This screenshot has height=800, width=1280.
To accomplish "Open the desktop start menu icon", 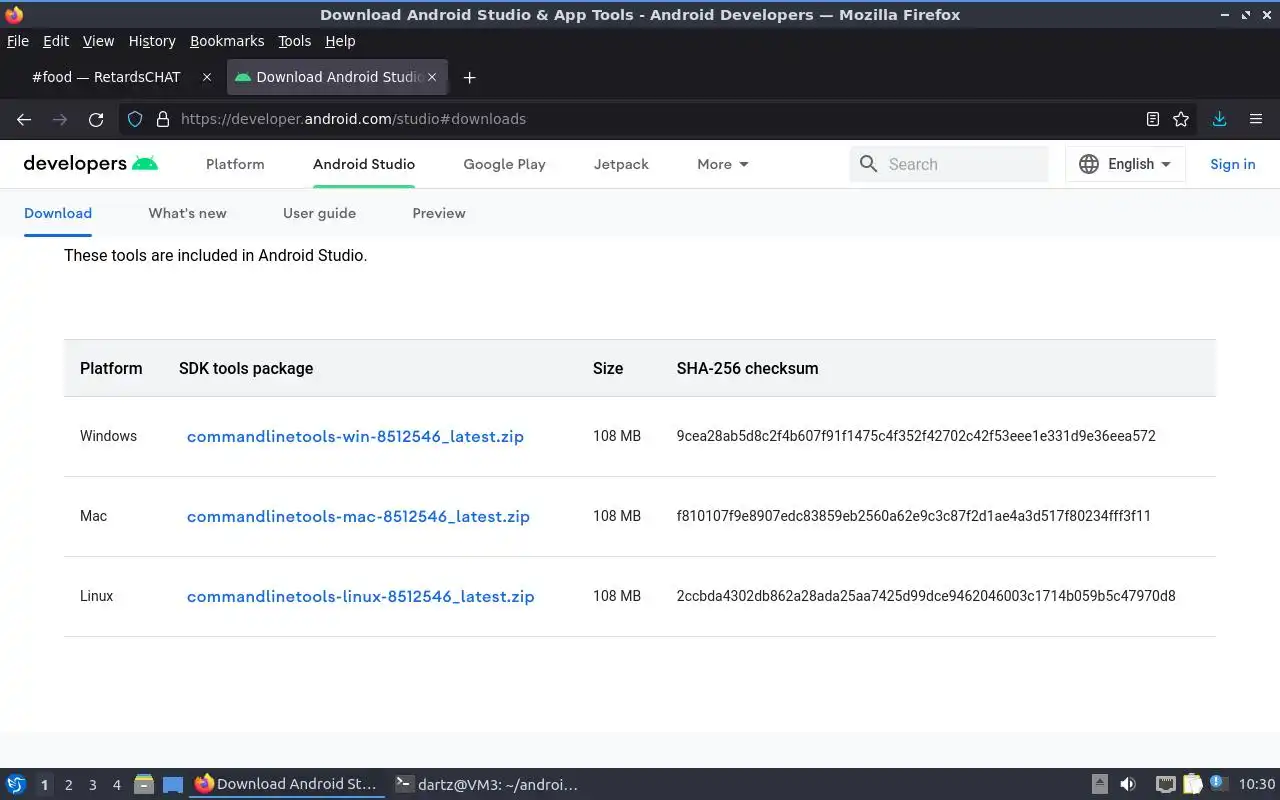I will click(16, 784).
